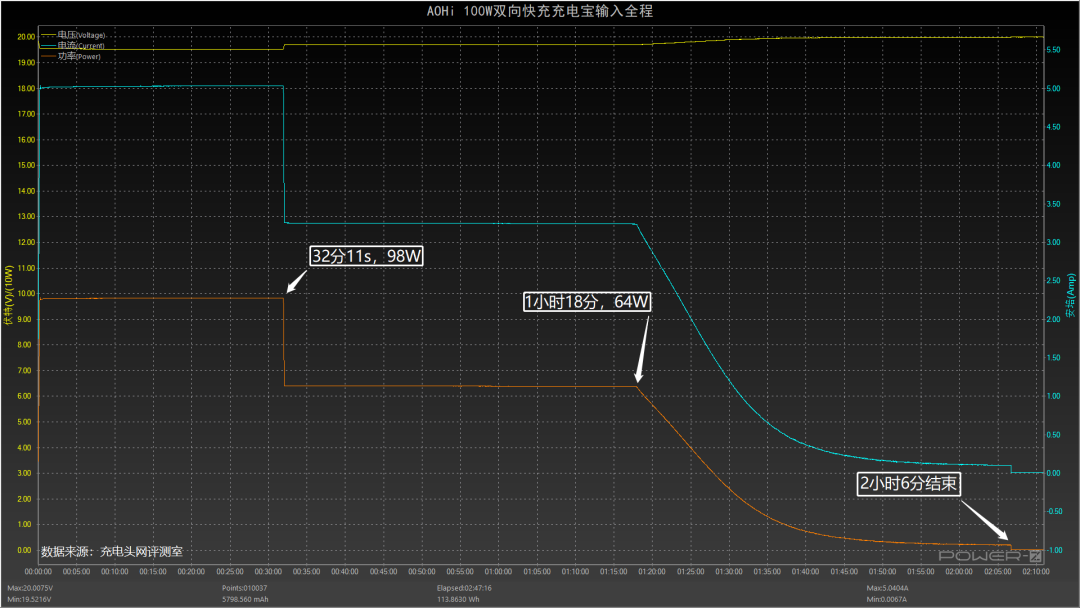Screen dimensions: 1080x608
Task: Click the Max:5.0404A status readout
Action: point(888,589)
